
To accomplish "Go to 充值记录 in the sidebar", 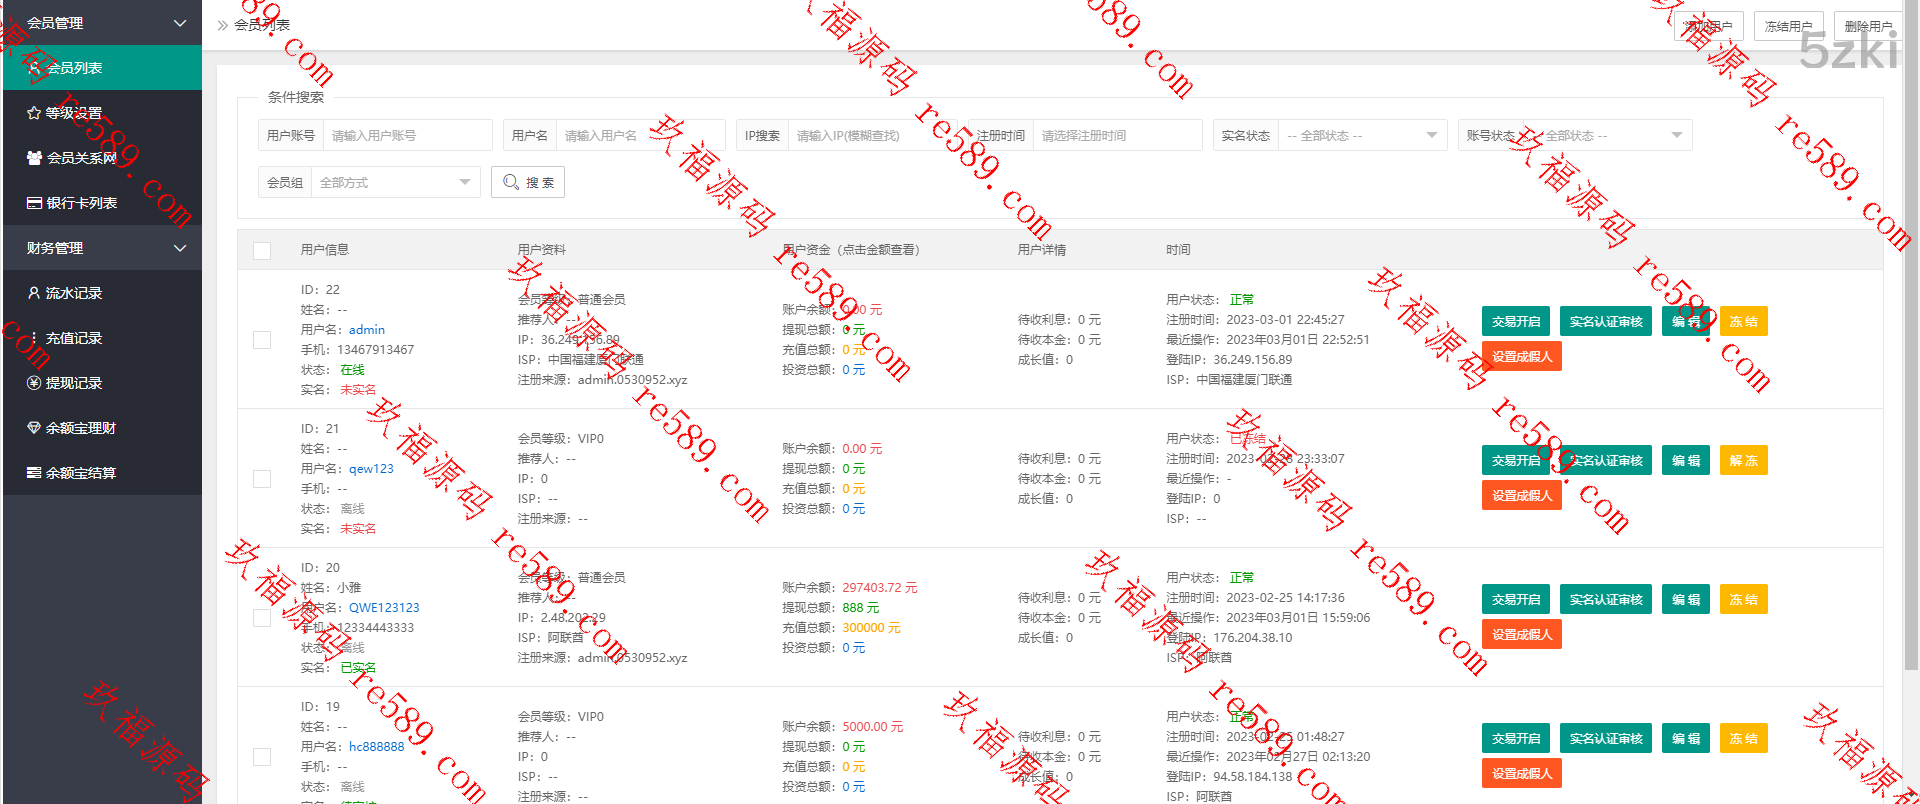I will 74,338.
